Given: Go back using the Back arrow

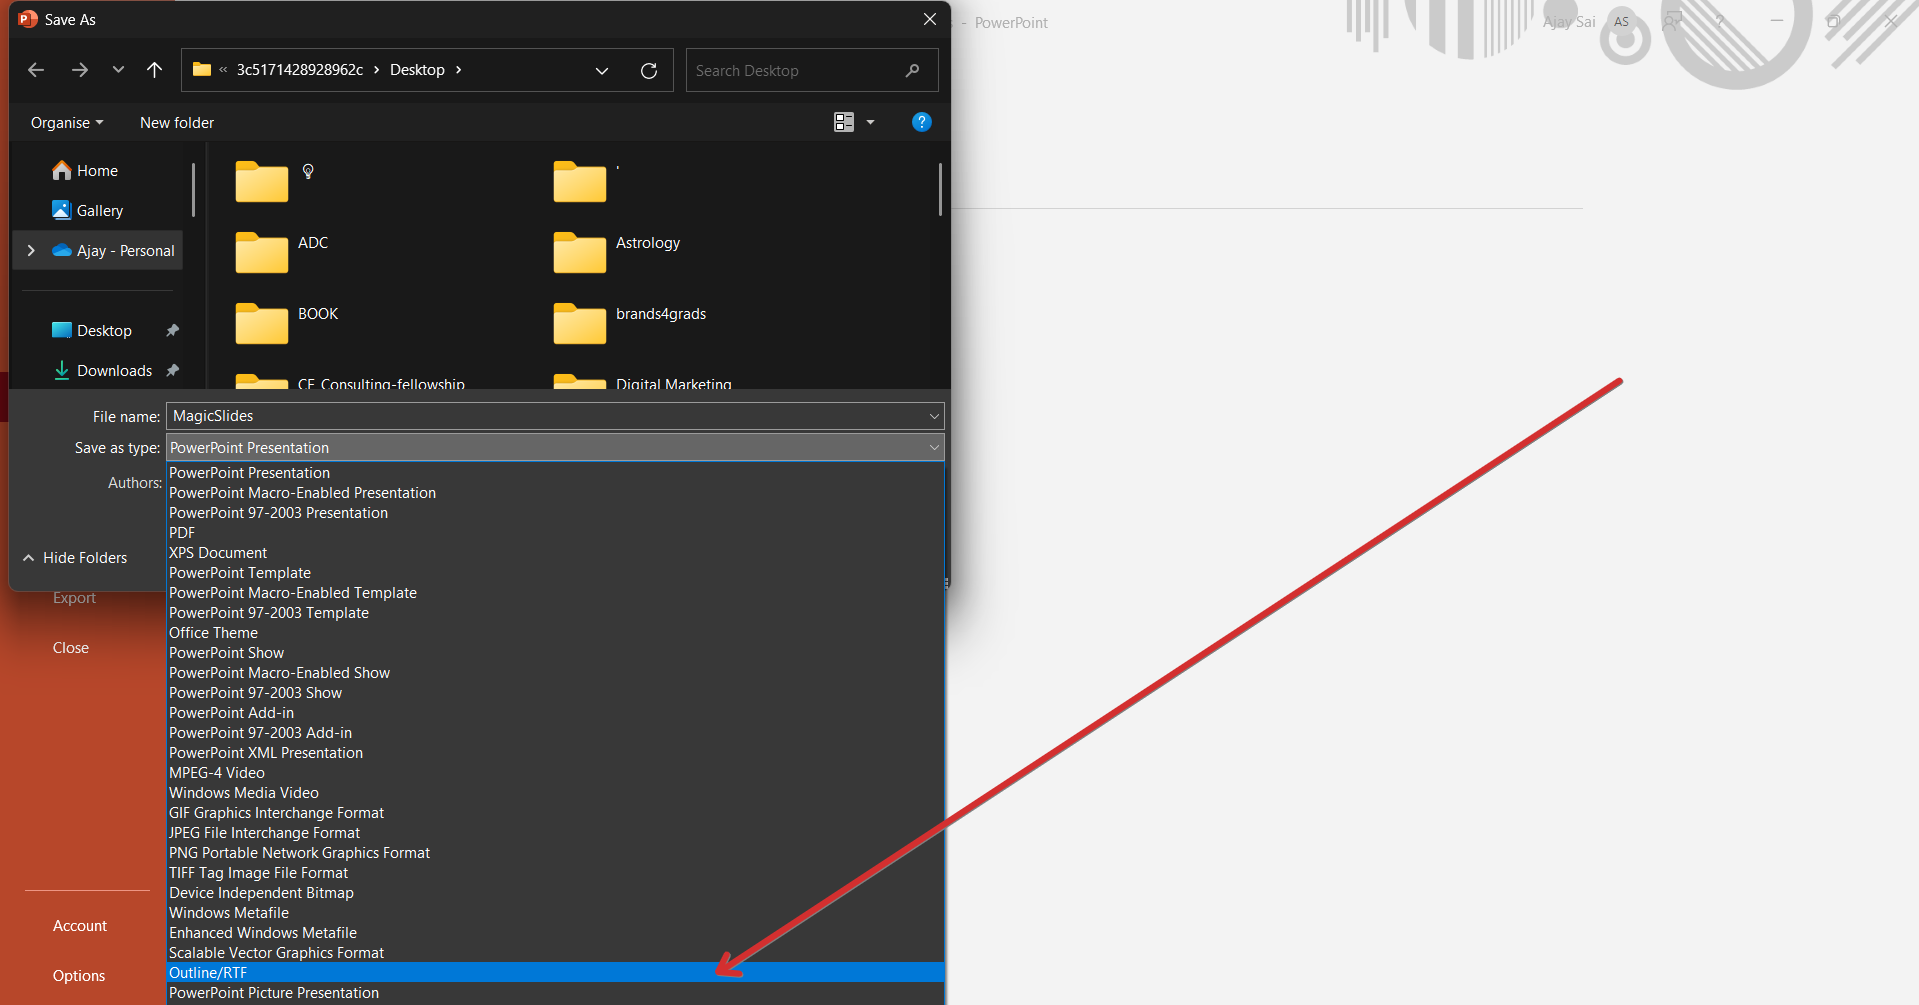Looking at the screenshot, I should click(36, 70).
